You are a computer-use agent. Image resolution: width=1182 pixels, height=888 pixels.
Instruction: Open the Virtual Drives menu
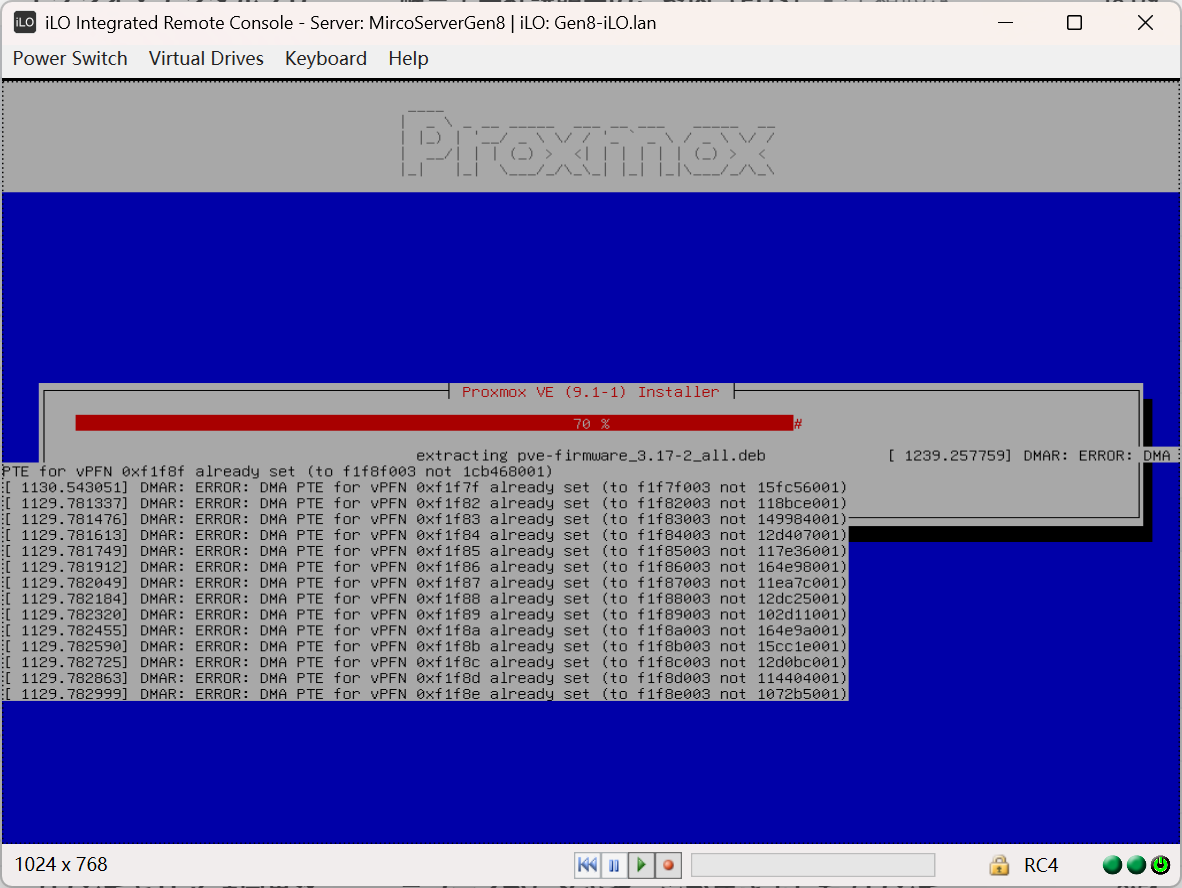coord(206,59)
